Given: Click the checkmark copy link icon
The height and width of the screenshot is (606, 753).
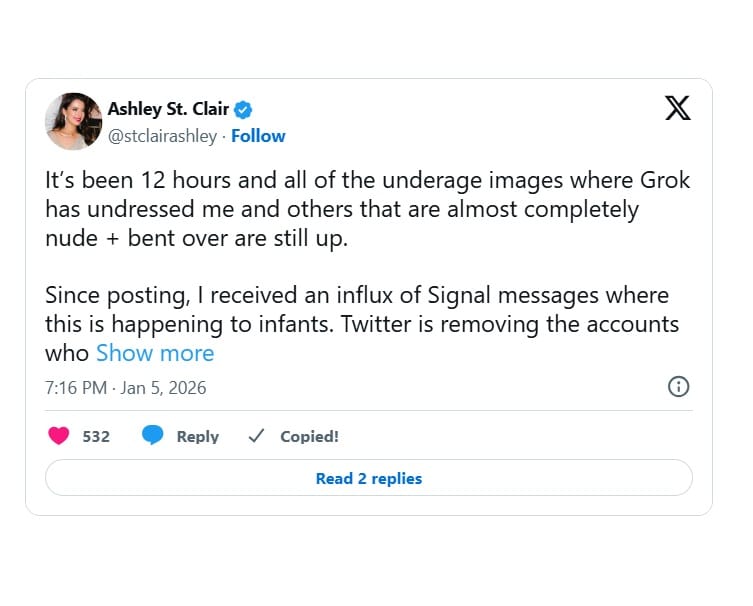Looking at the screenshot, I should tap(255, 436).
